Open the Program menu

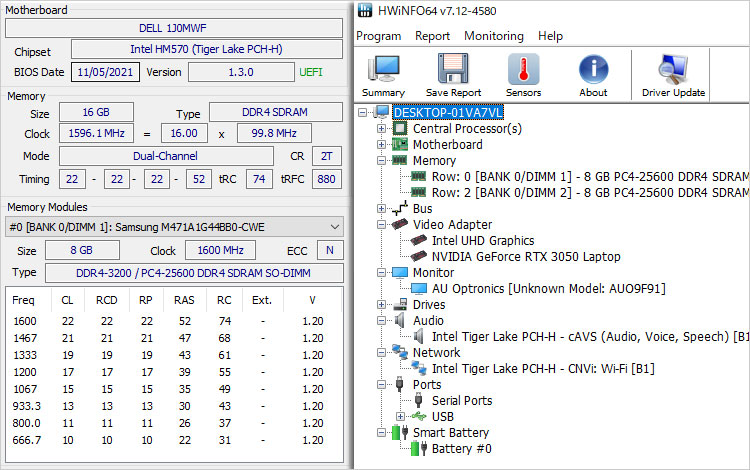[379, 36]
